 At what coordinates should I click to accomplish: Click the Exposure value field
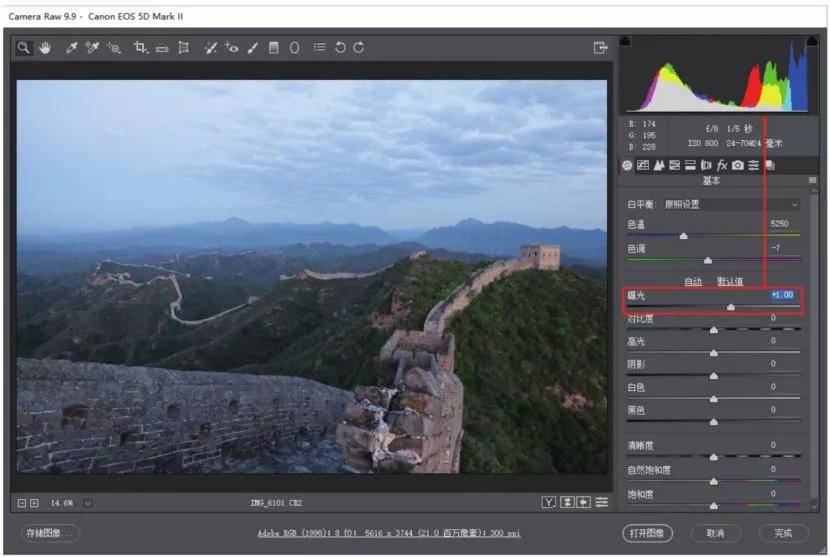[782, 295]
